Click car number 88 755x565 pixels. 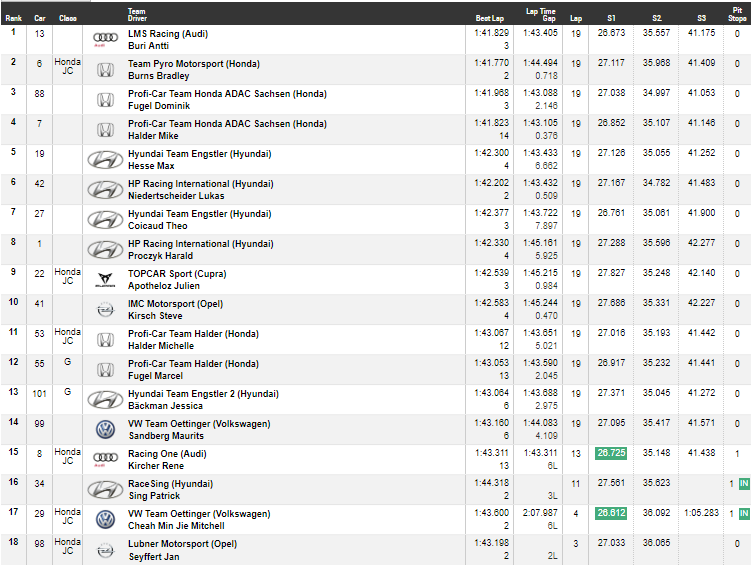(39, 93)
